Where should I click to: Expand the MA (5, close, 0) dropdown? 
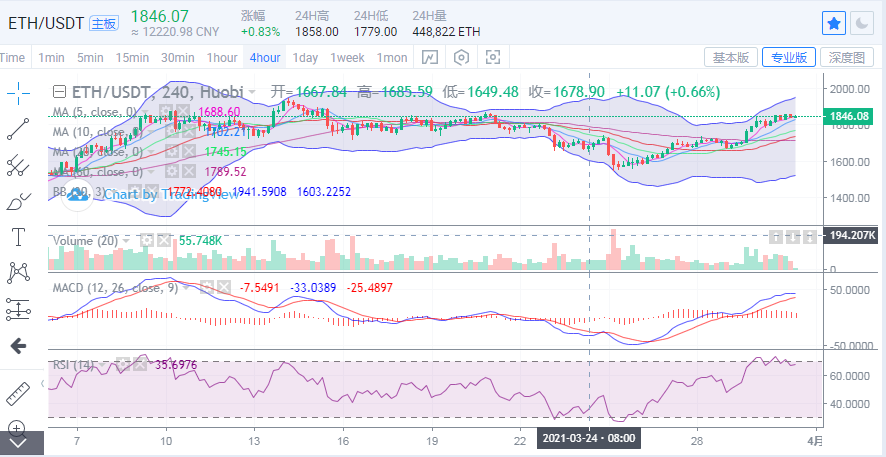click(146, 112)
